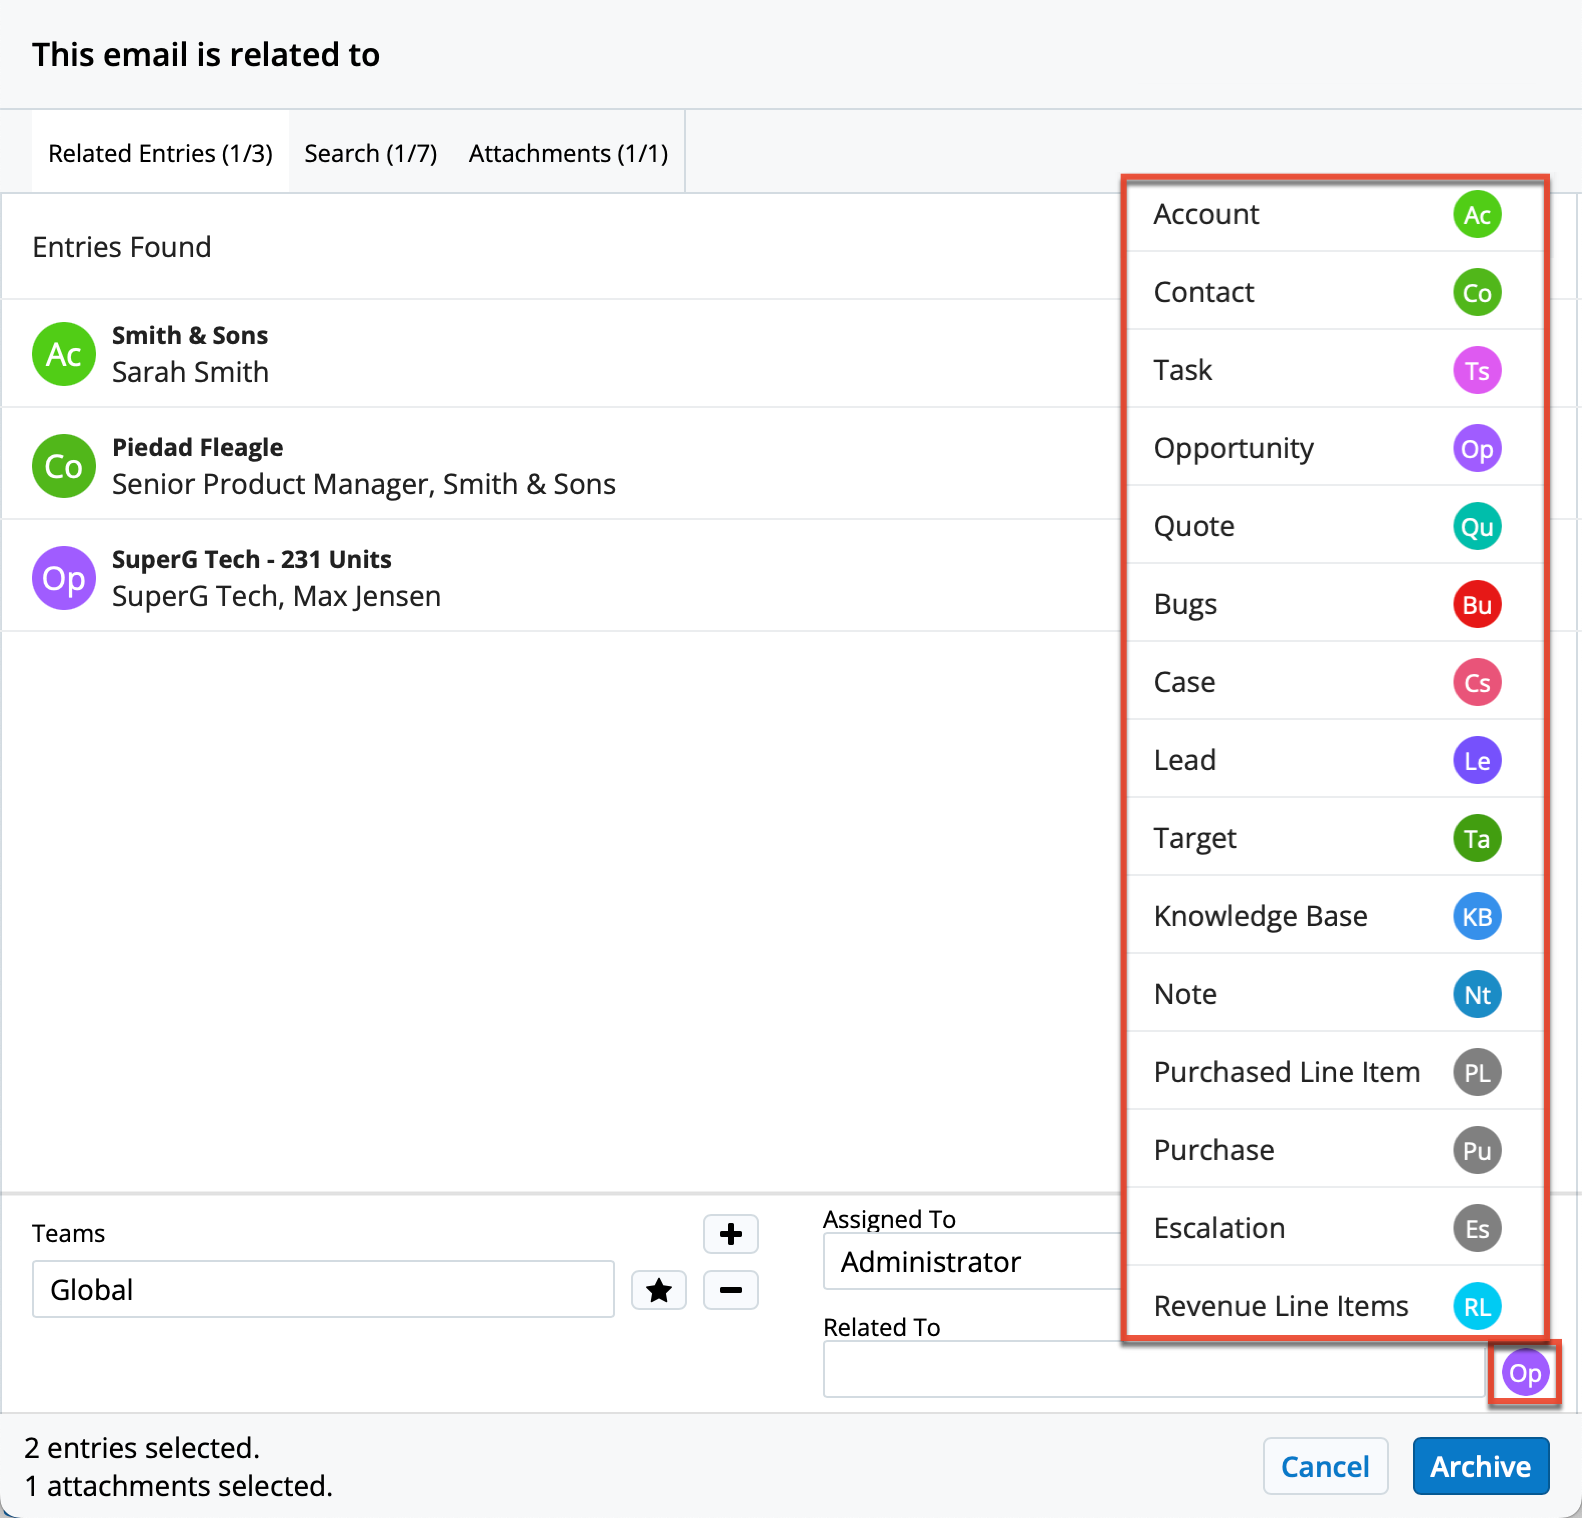Open the Attachments (1/1) tab
The image size is (1582, 1518).
[568, 153]
